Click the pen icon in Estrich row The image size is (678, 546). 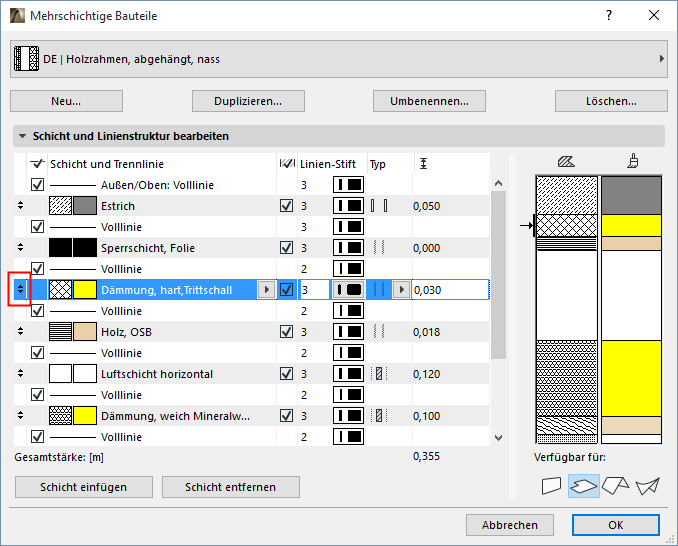(348, 206)
